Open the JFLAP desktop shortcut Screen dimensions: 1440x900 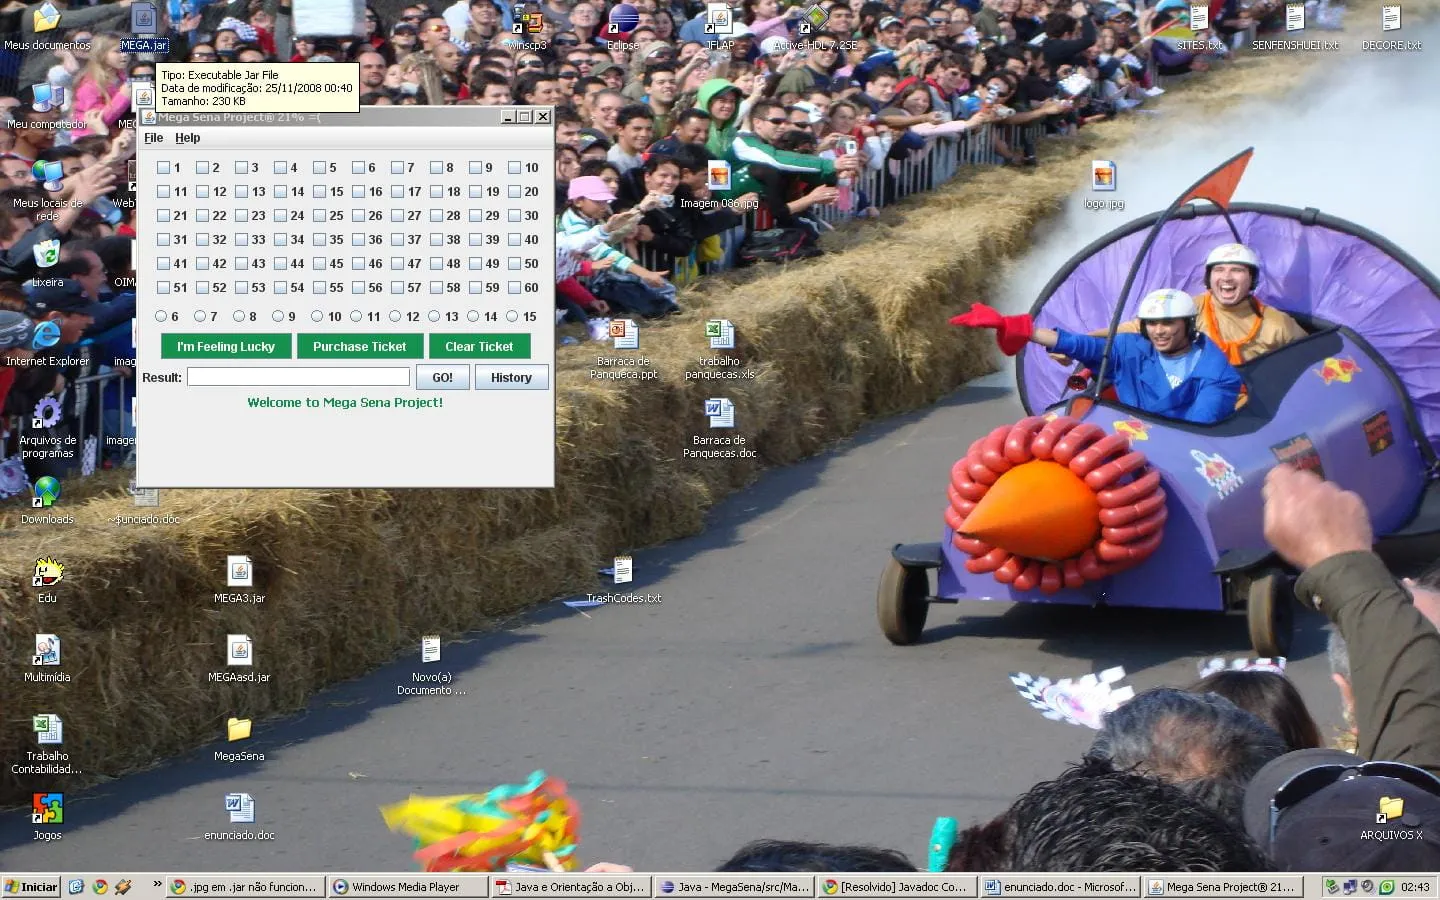[x=720, y=27]
